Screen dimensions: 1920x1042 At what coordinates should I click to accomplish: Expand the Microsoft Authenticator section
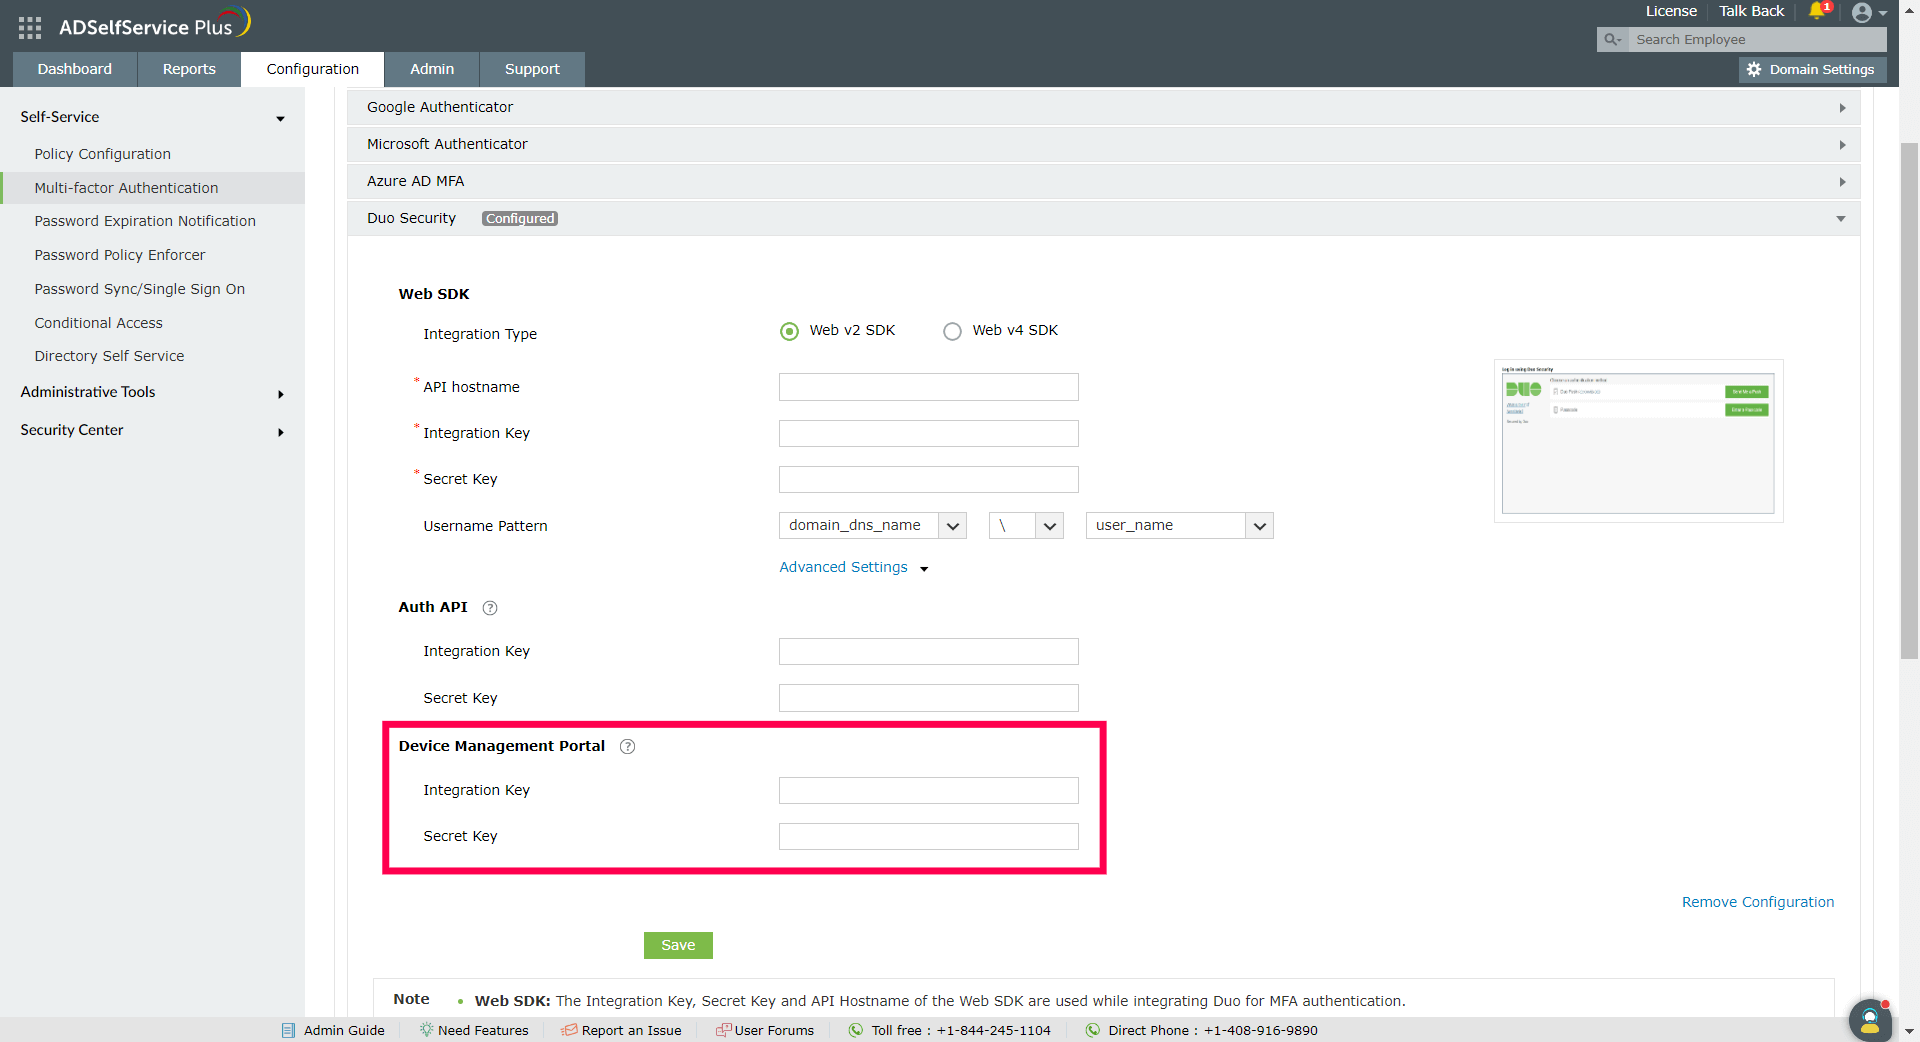tap(1103, 144)
